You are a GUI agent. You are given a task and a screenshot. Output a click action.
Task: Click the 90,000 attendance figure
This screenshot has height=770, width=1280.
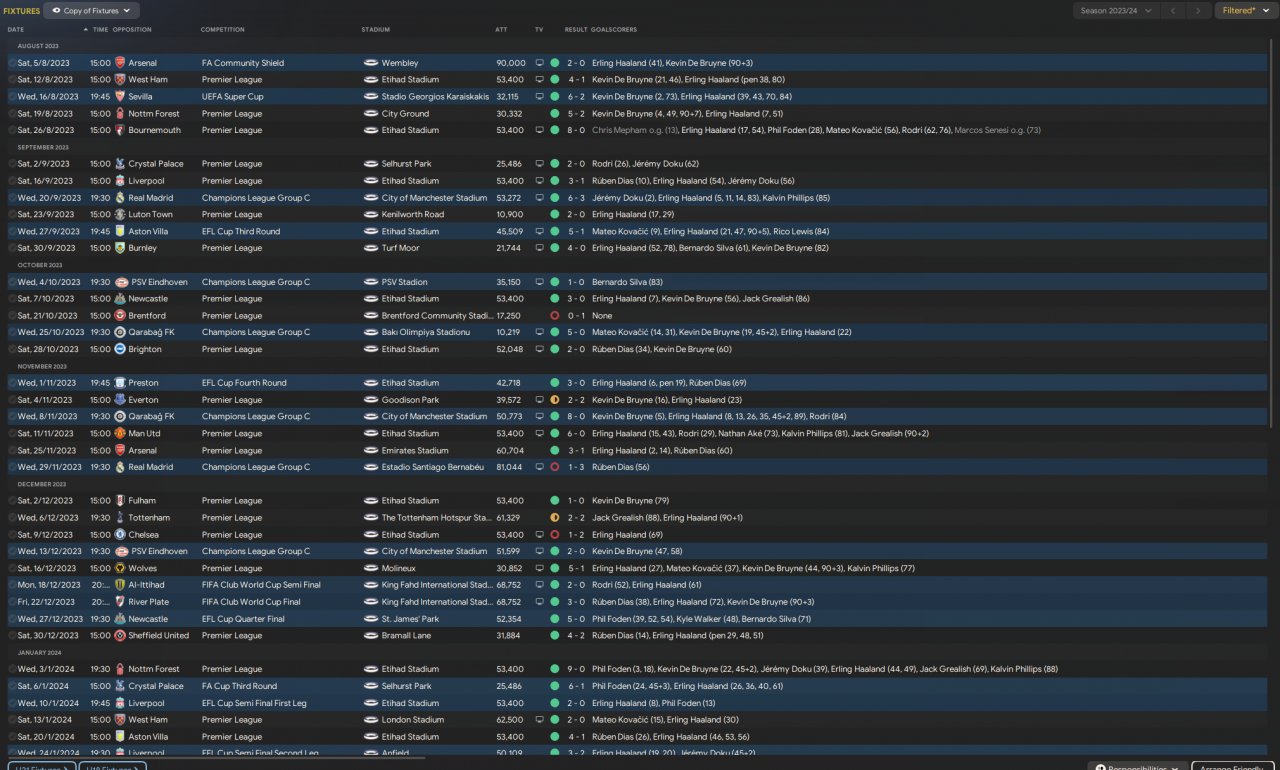[x=511, y=63]
